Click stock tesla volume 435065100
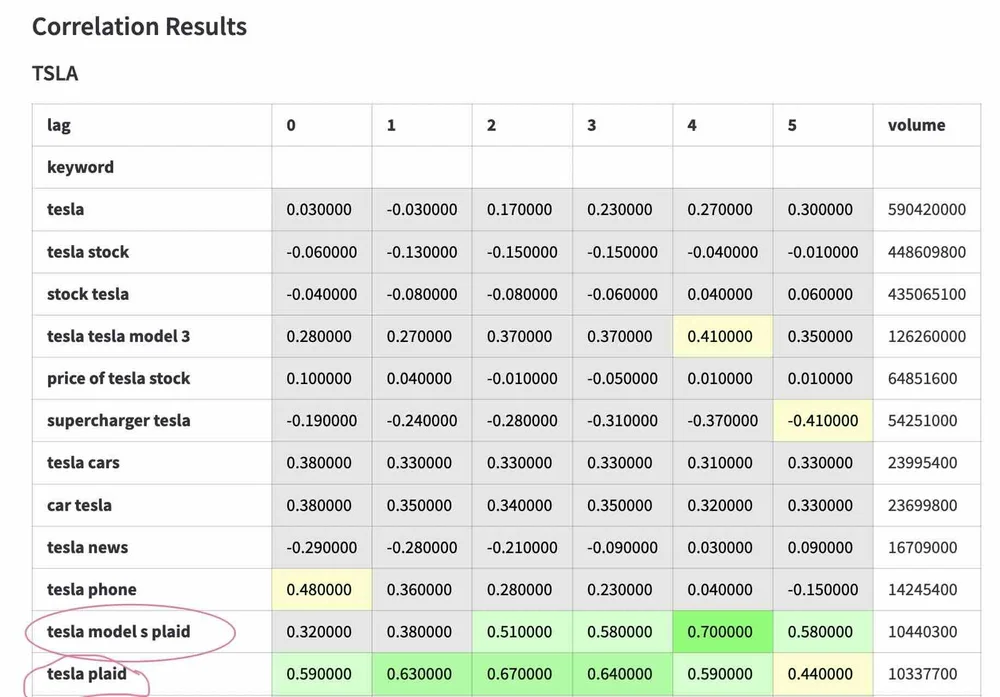This screenshot has height=697, width=1000. 927,294
